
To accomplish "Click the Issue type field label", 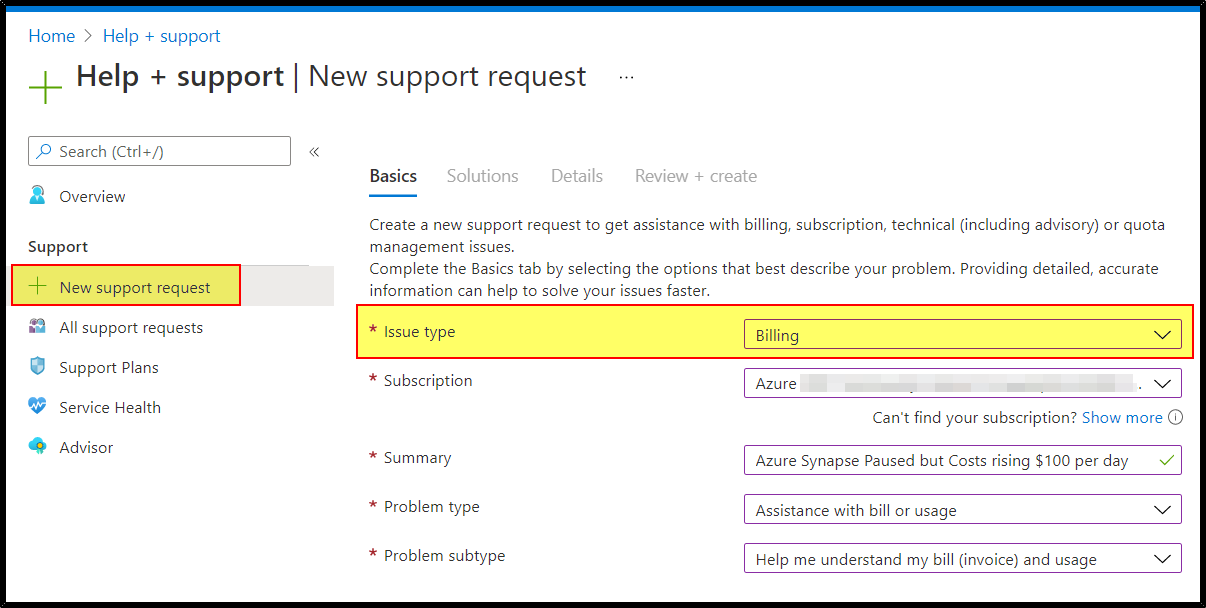I will [x=419, y=331].
